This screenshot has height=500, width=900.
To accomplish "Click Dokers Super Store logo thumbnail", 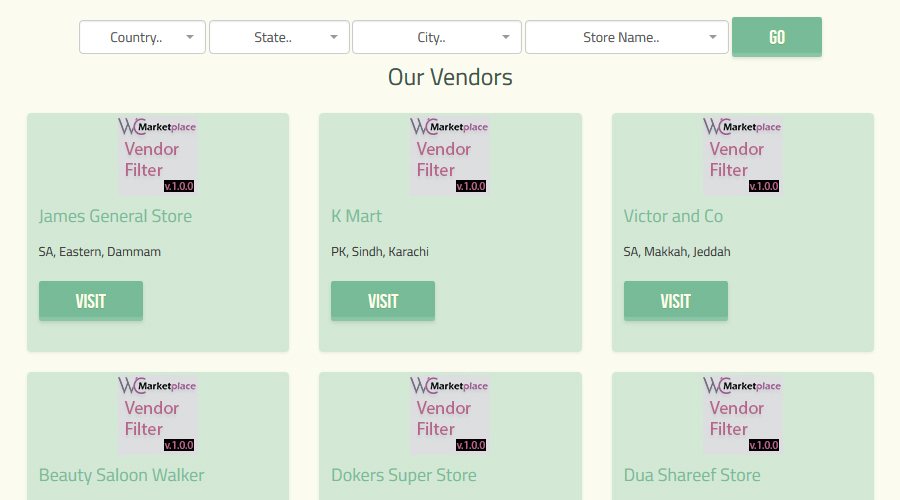I will coord(449,414).
